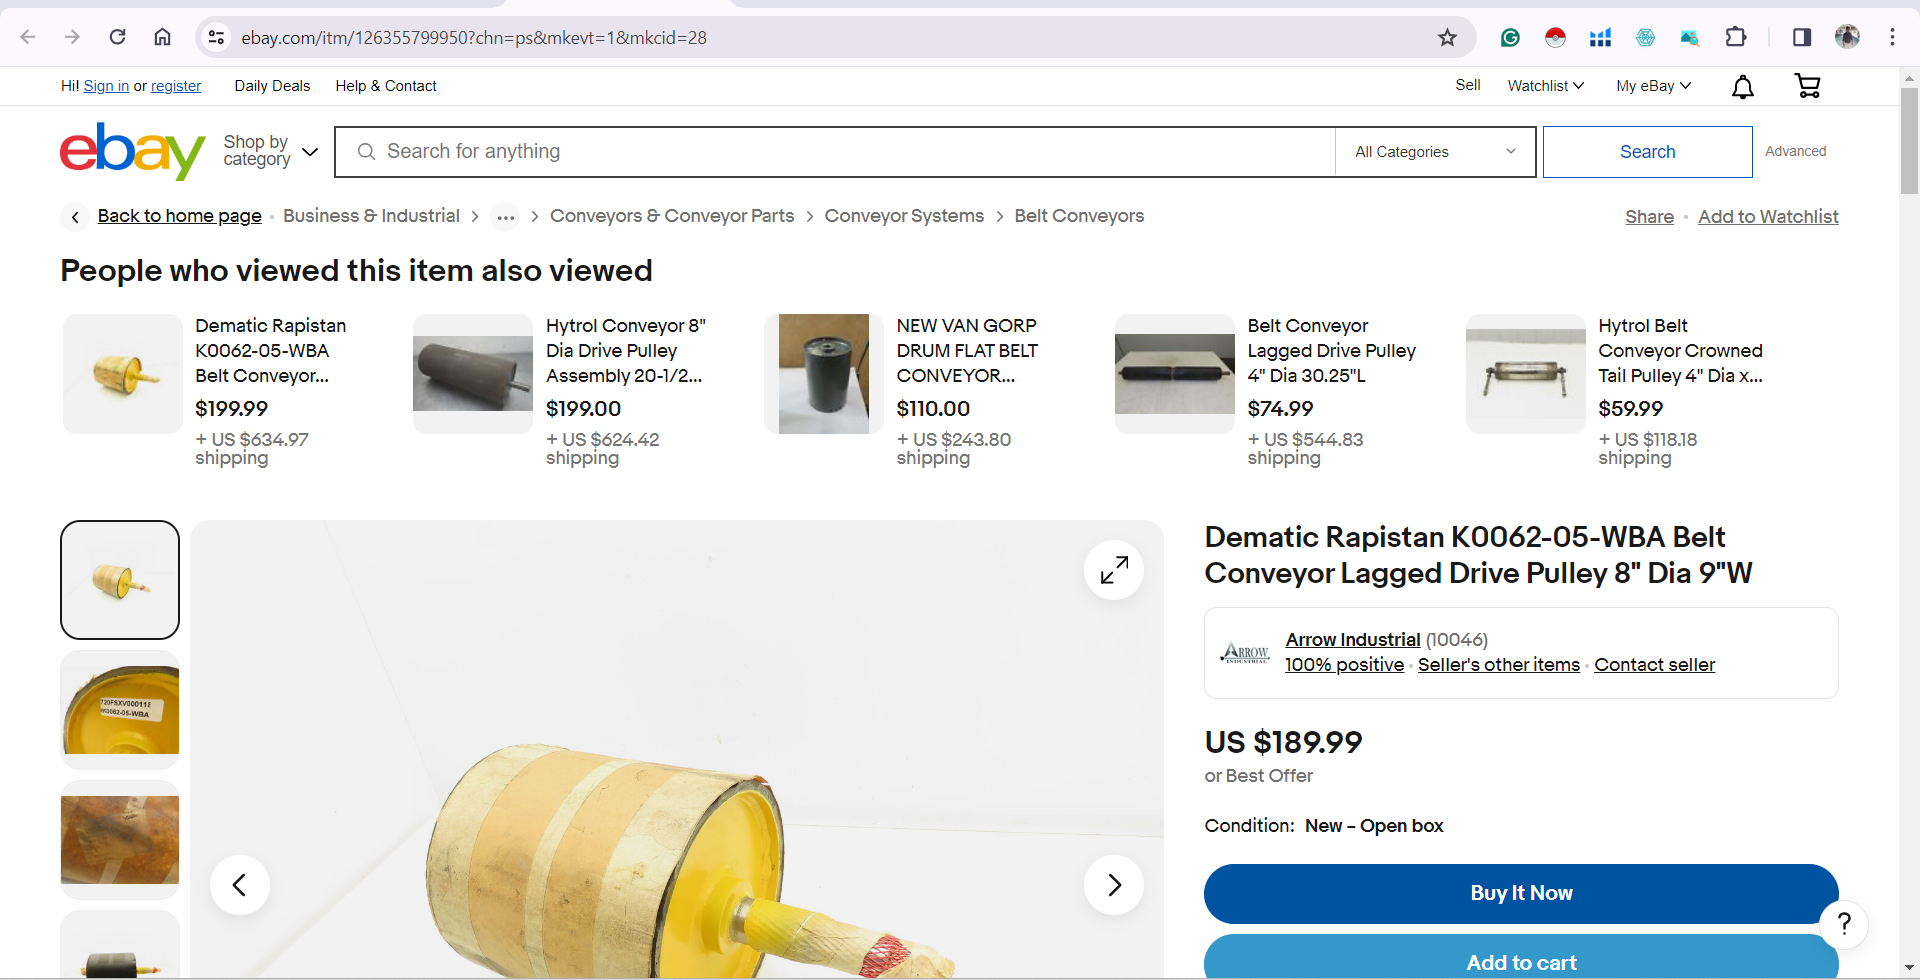Click Add to cart button

tap(1521, 958)
